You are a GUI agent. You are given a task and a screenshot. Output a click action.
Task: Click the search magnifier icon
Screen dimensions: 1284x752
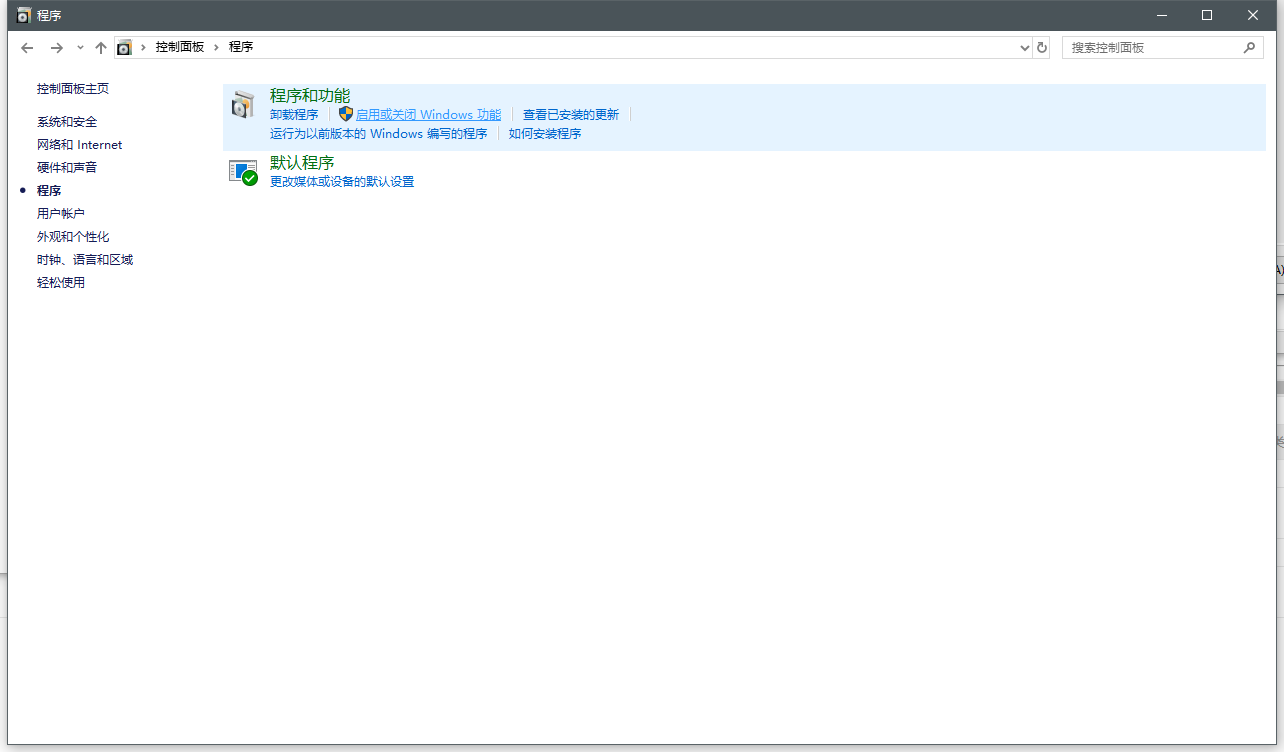[1249, 47]
